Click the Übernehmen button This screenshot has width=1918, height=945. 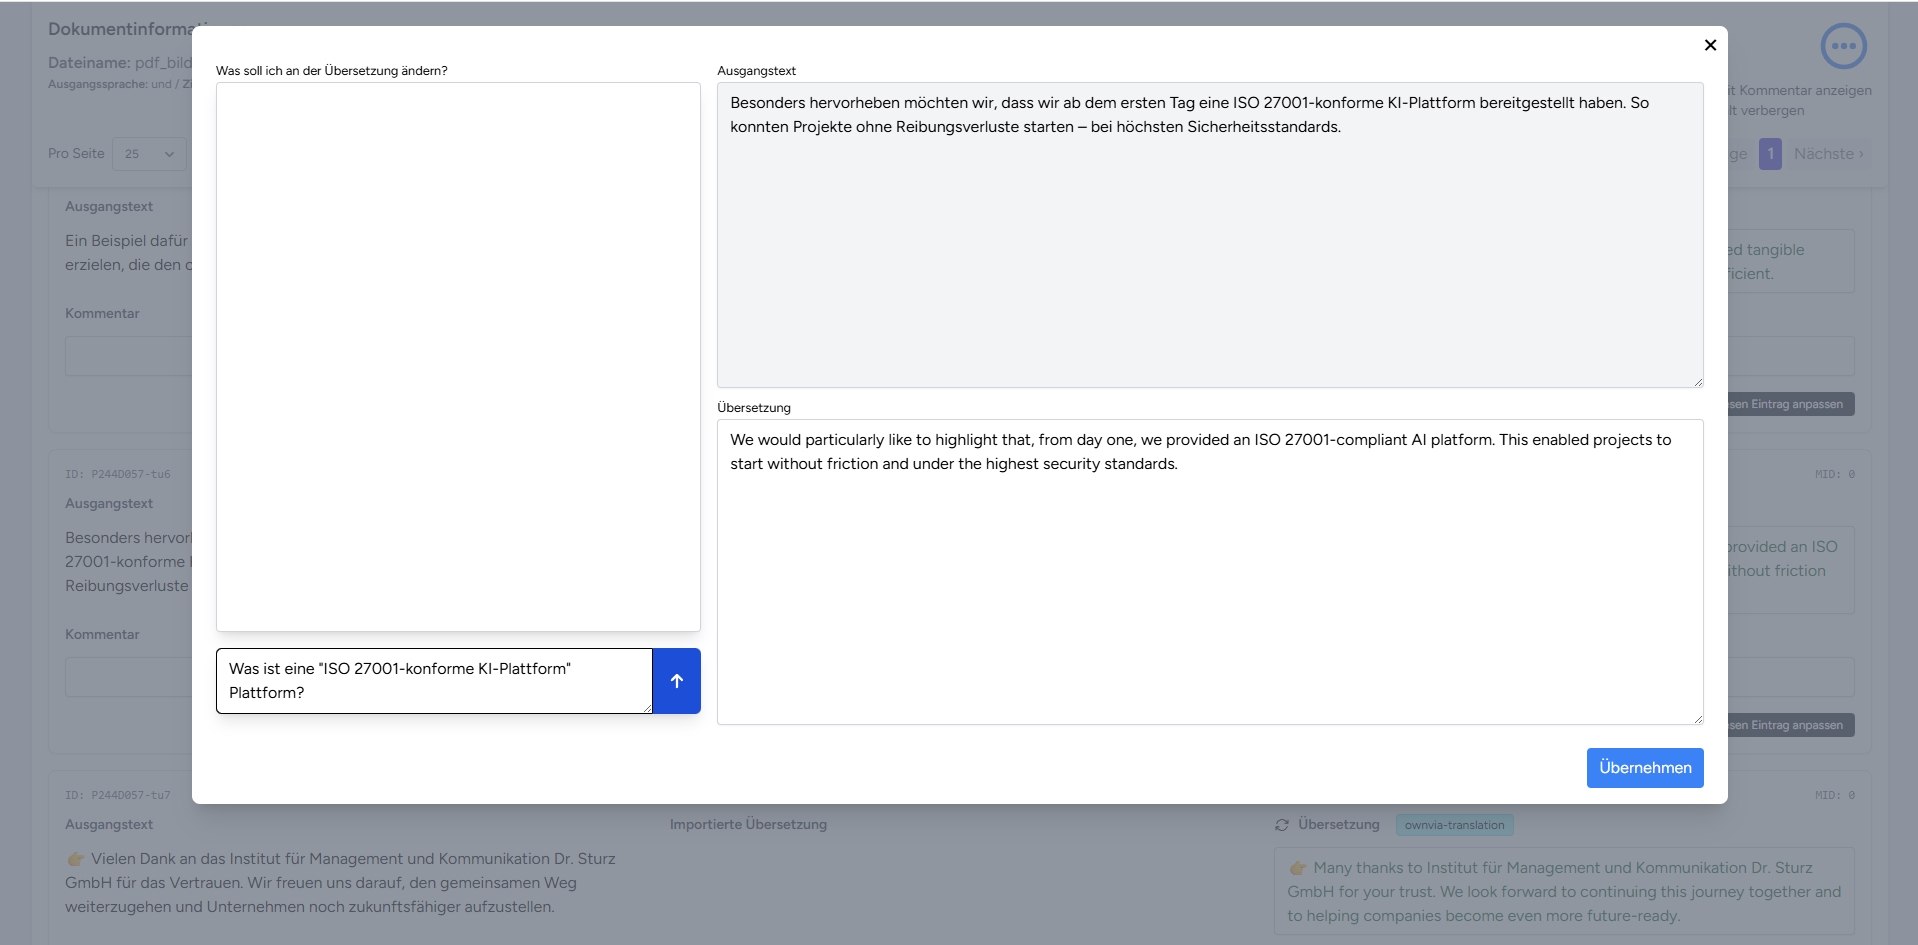click(1644, 768)
